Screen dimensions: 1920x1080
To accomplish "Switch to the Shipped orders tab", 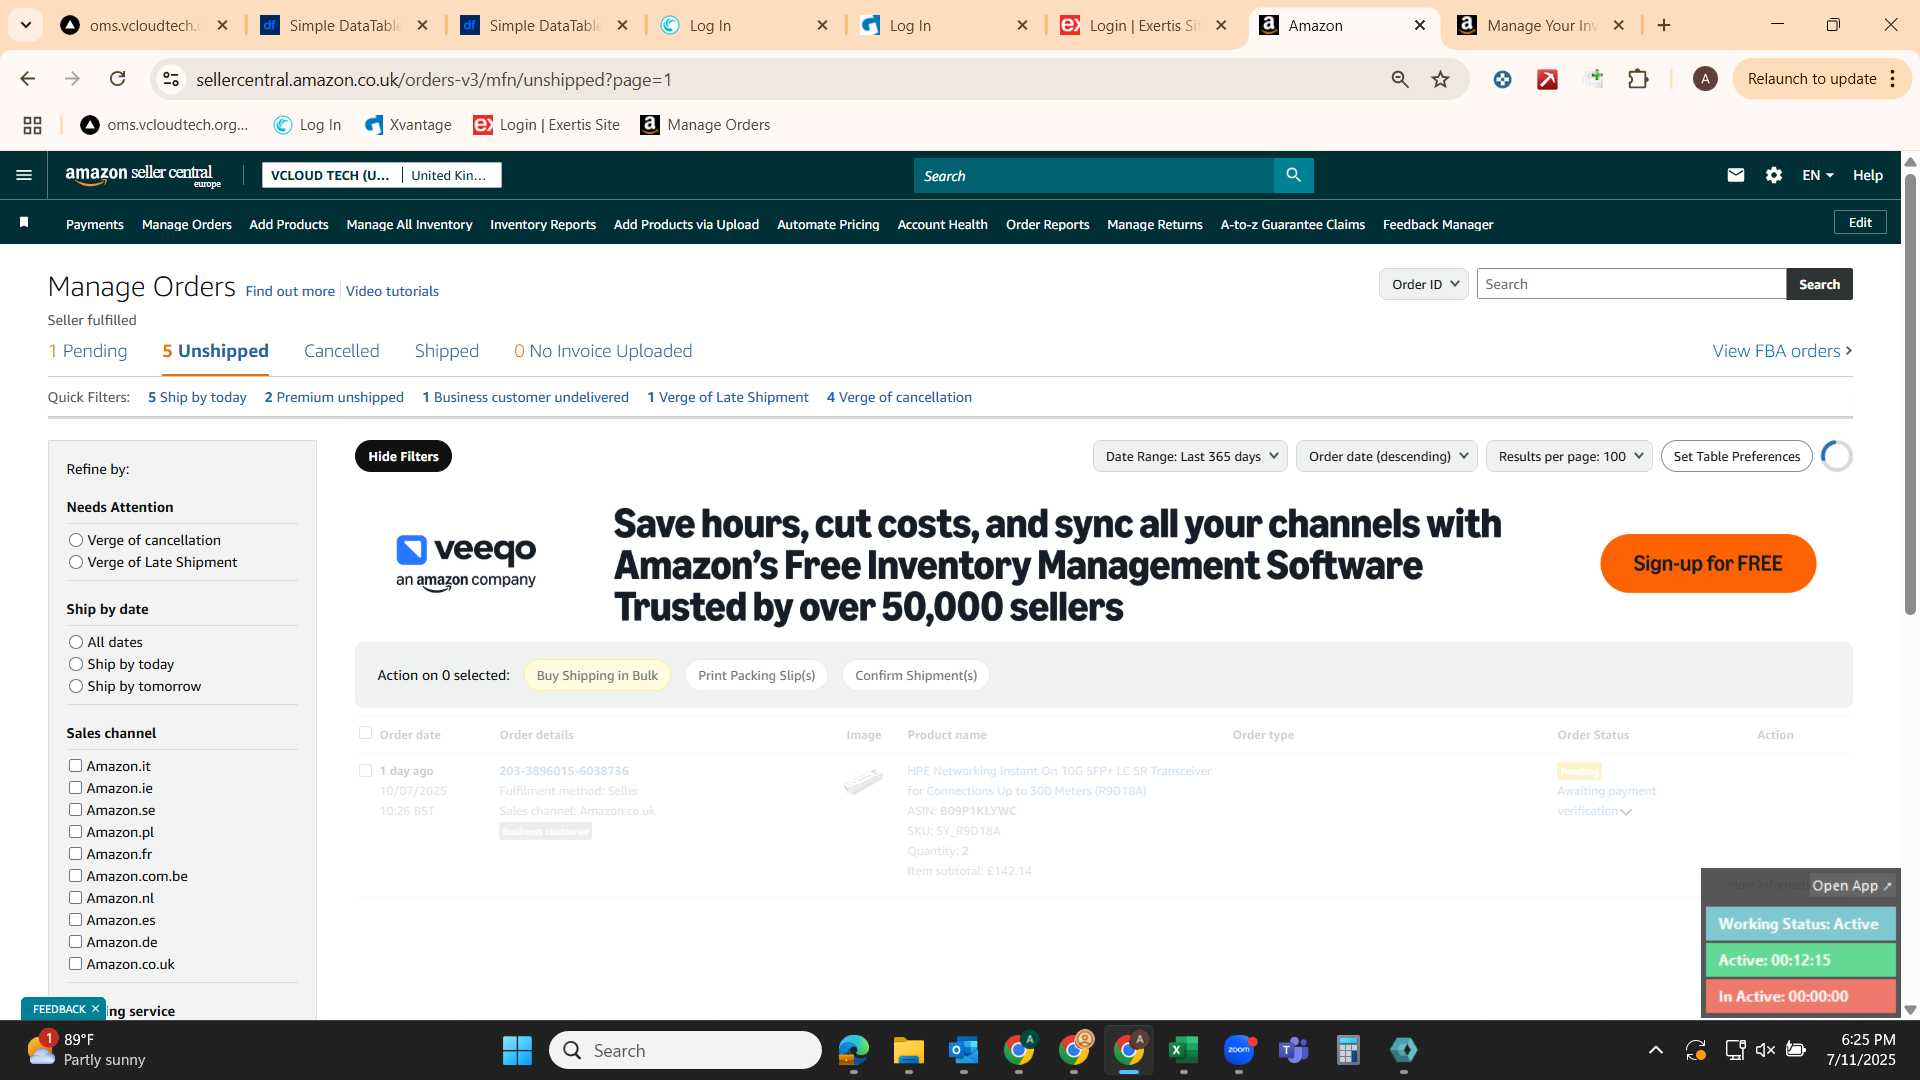I will [x=447, y=351].
